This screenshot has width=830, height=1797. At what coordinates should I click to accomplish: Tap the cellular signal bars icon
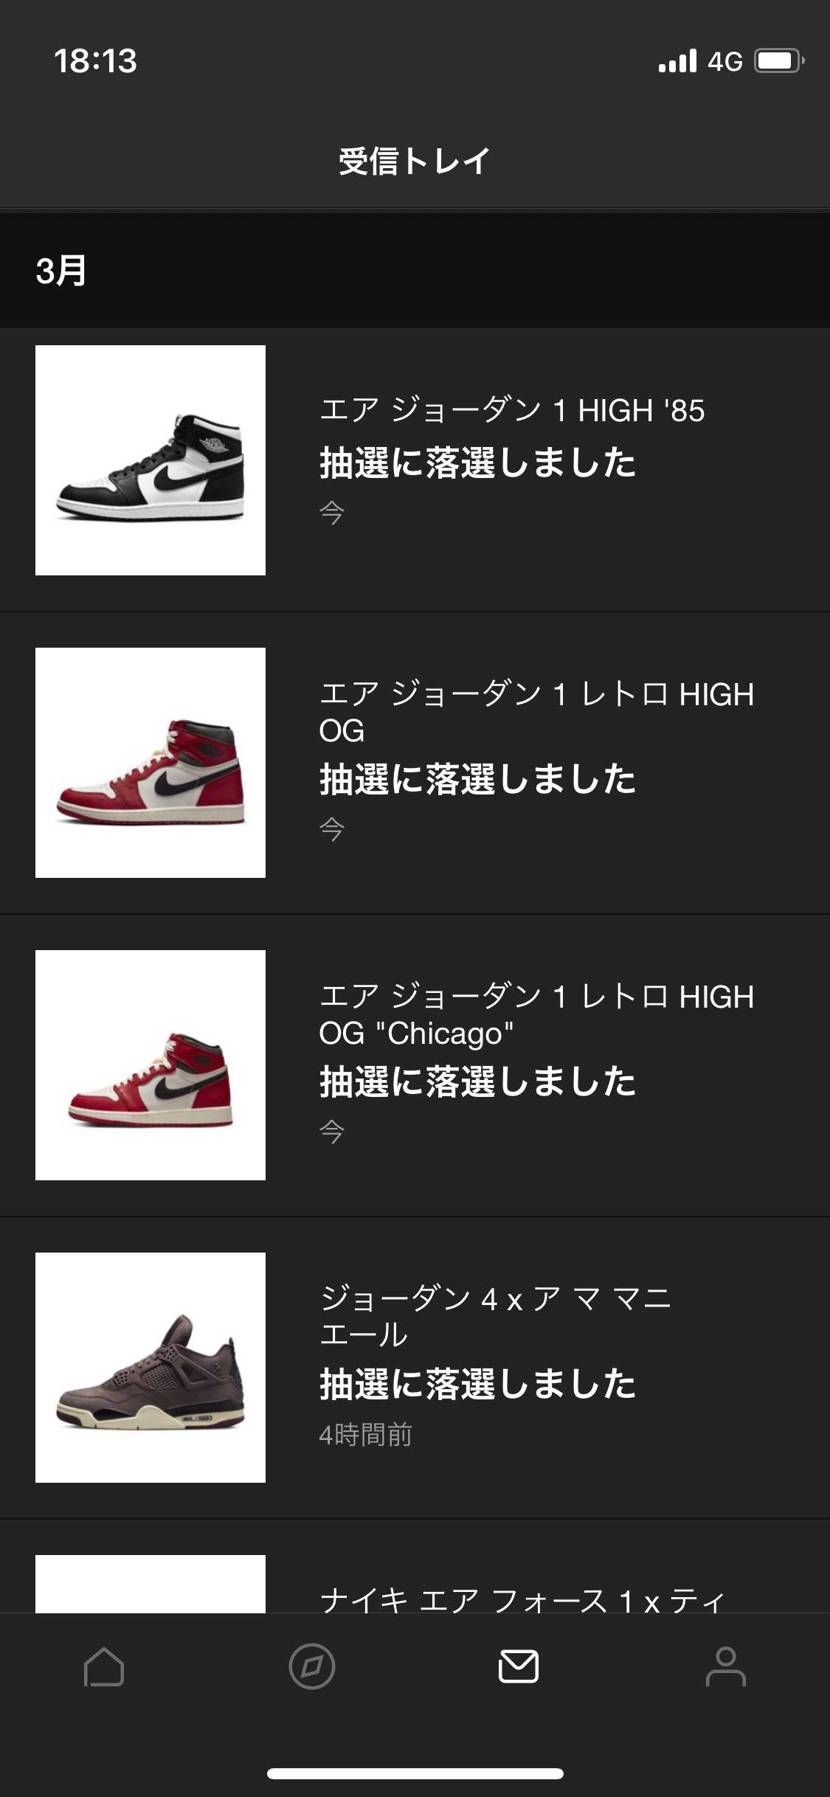677,61
